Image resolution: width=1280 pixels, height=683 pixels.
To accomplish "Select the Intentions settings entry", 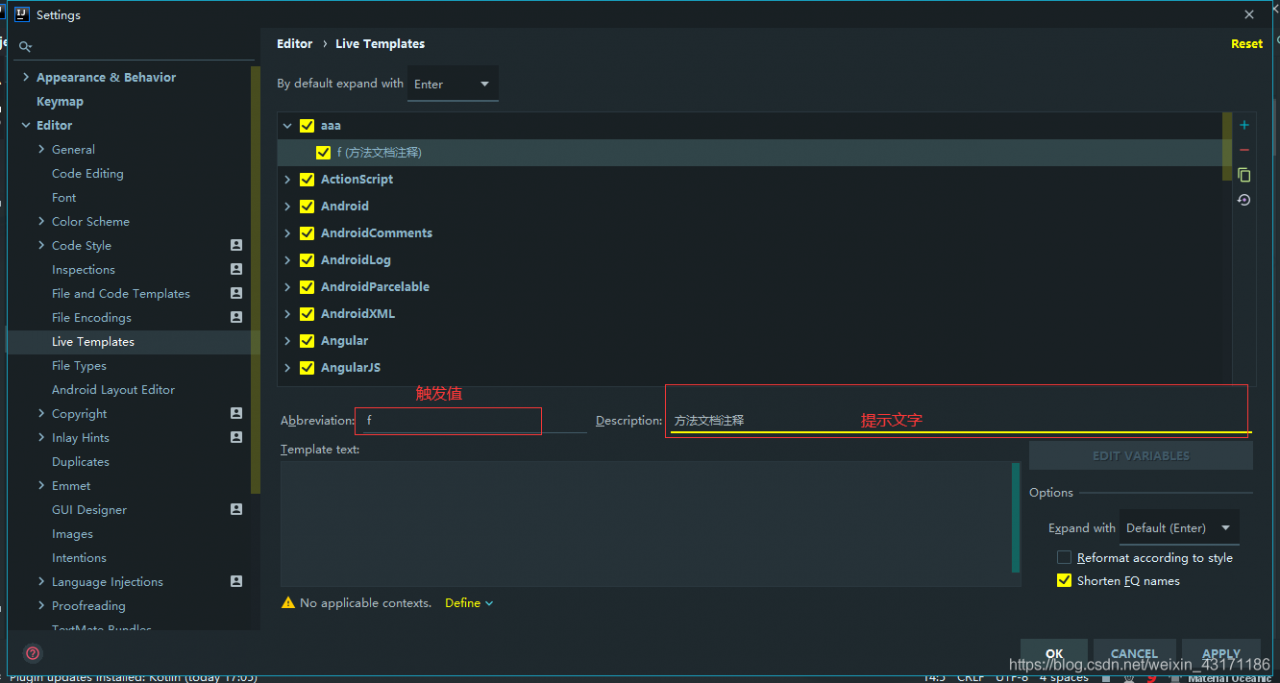I will click(x=79, y=557).
